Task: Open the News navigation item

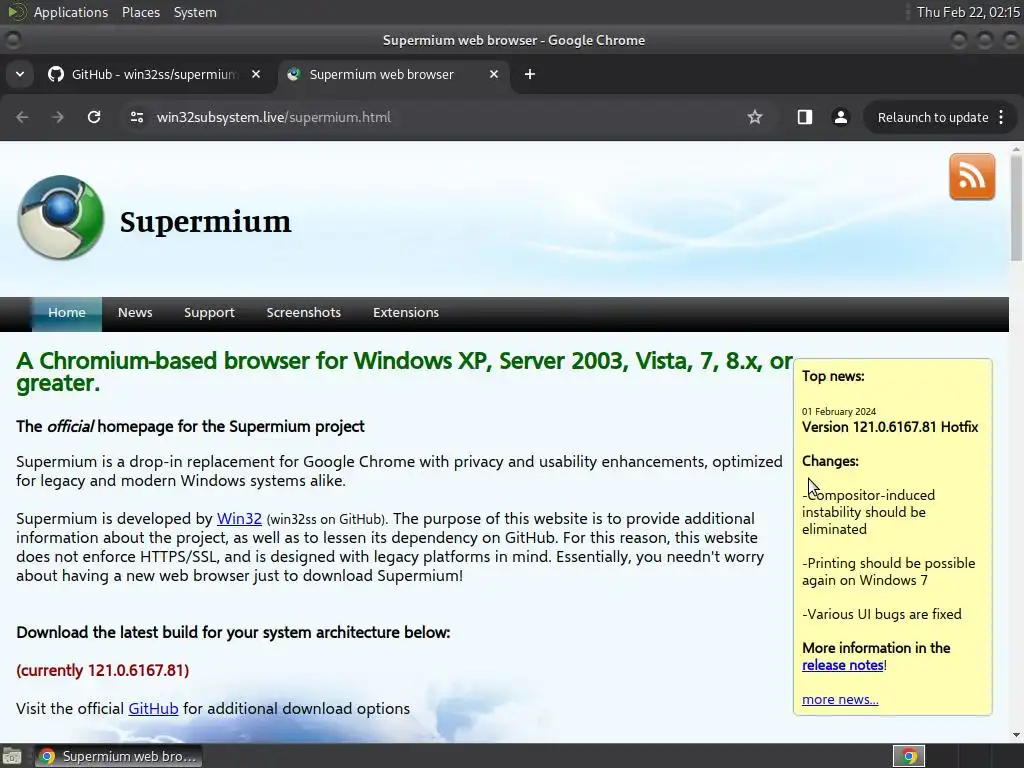Action: (135, 312)
